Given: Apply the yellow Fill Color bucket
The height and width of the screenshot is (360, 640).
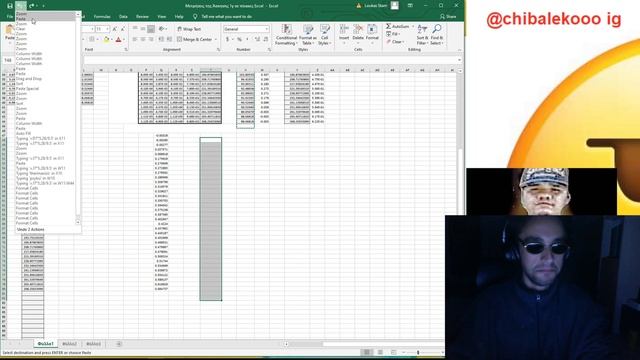Looking at the screenshot, I should 106,39.
